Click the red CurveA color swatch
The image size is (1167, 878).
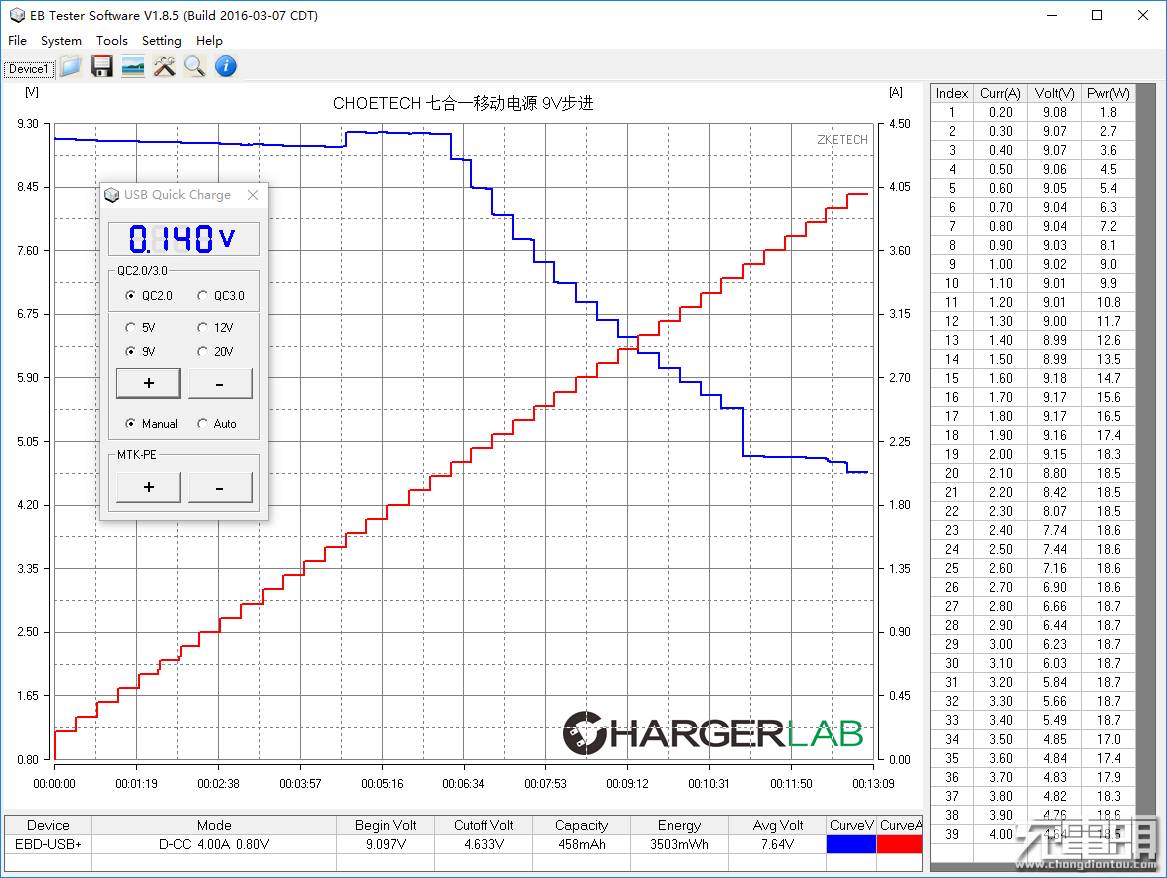point(900,844)
